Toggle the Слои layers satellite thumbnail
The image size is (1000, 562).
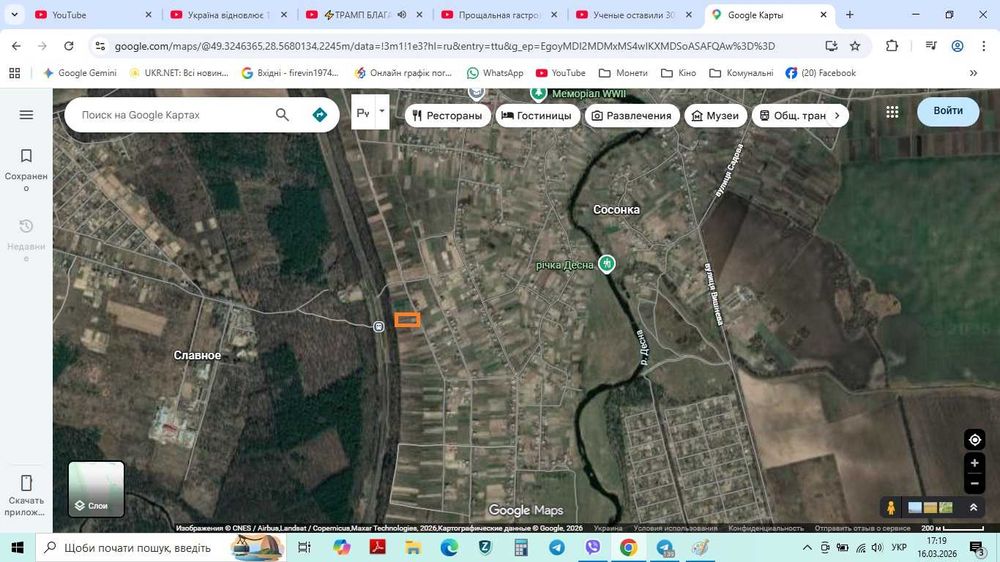point(96,489)
